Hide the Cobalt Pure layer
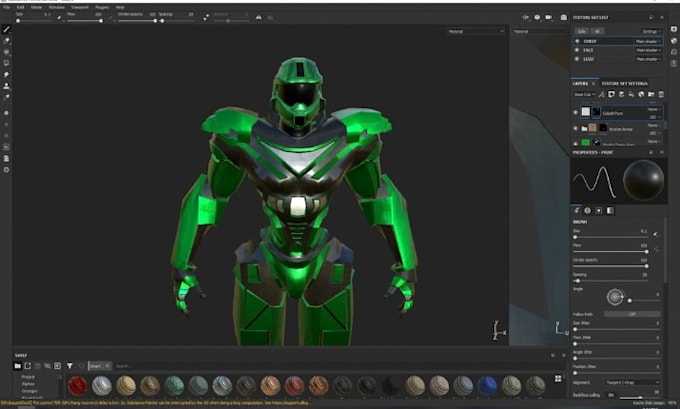This screenshot has height=409, width=680. pyautogui.click(x=575, y=112)
